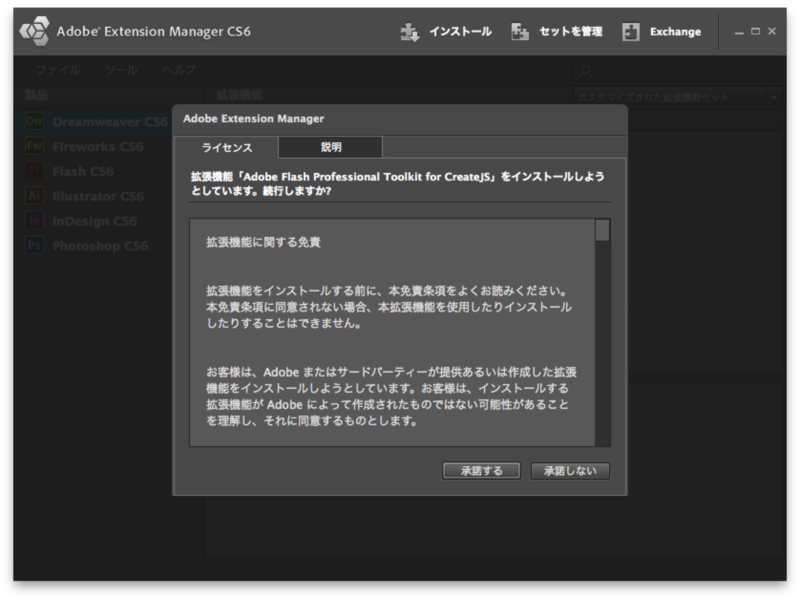
Task: Decline the license via 承諾しない button
Action: 568,471
